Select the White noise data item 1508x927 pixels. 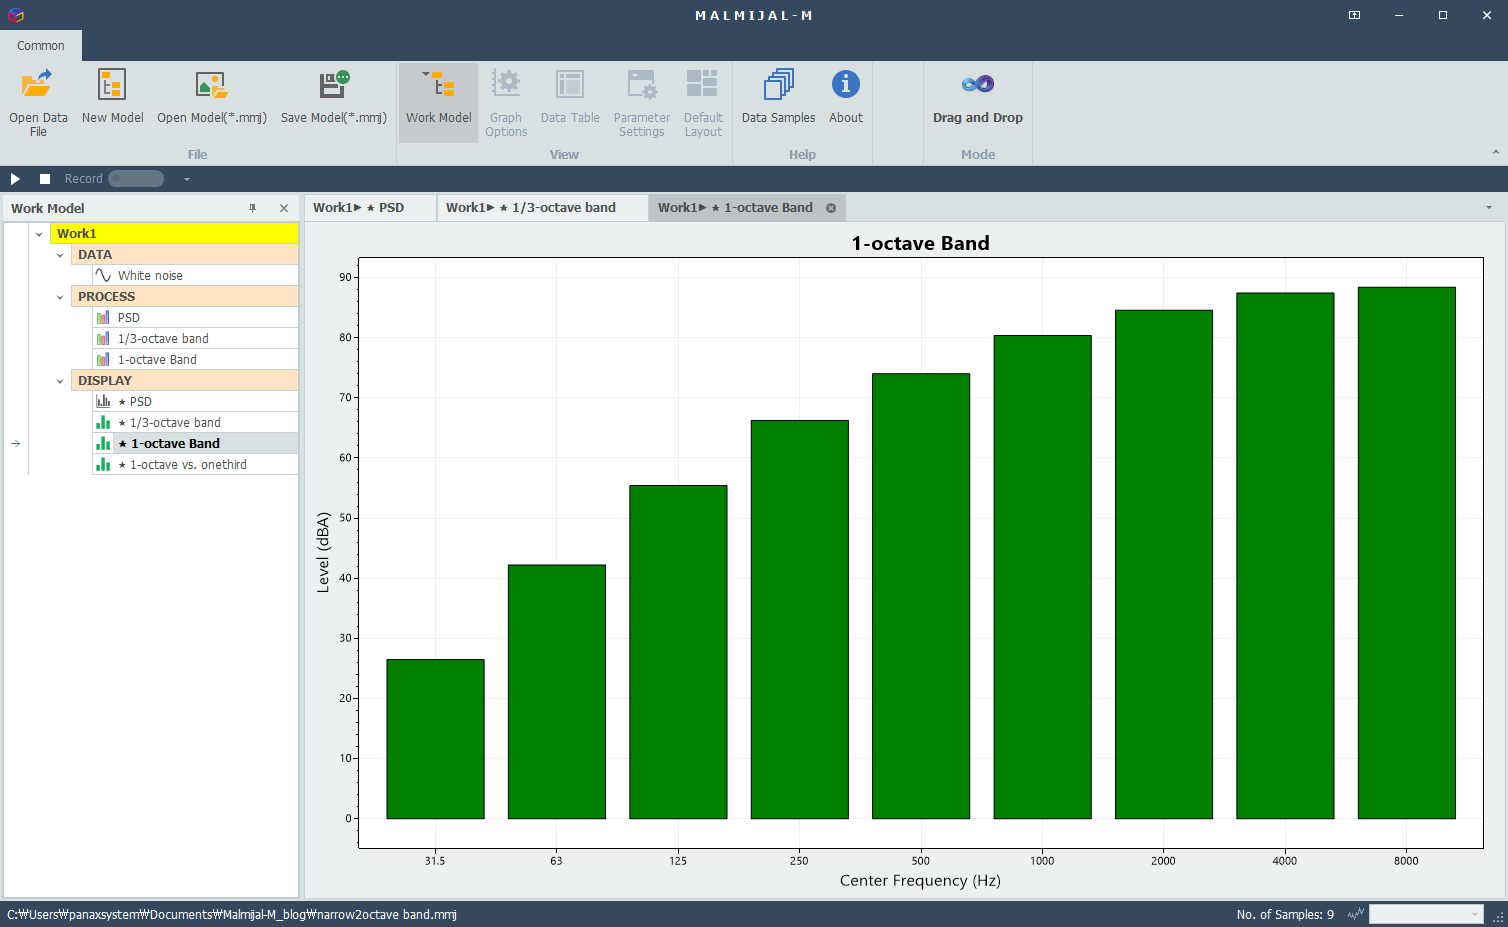pyautogui.click(x=195, y=275)
